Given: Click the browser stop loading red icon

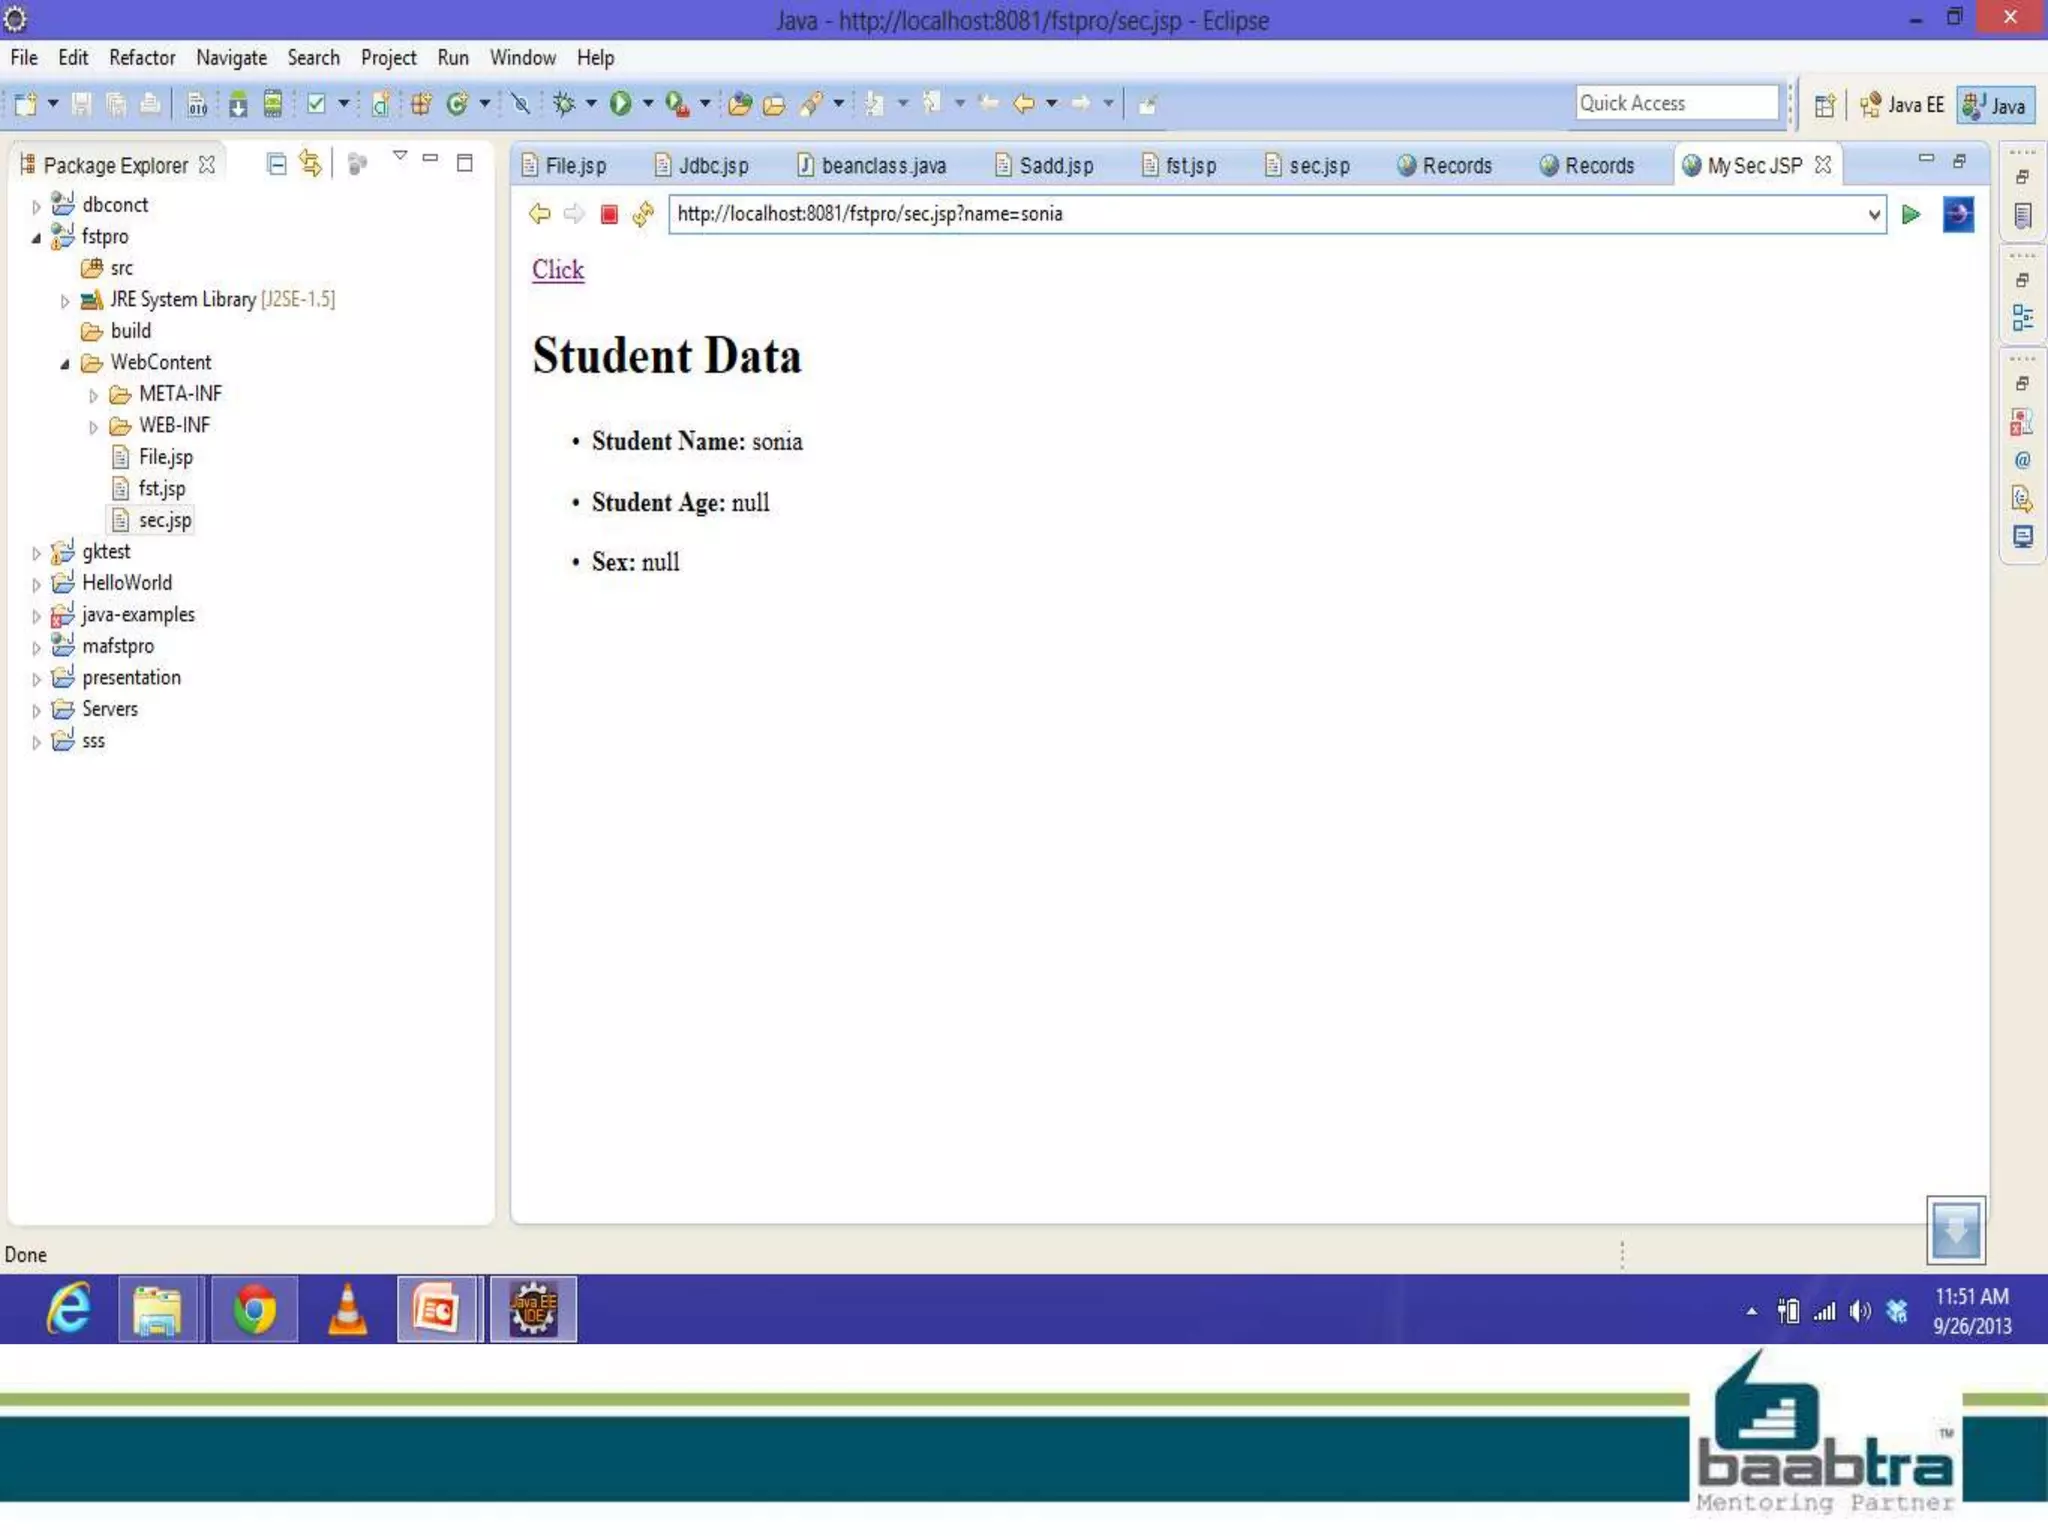Looking at the screenshot, I should (608, 214).
